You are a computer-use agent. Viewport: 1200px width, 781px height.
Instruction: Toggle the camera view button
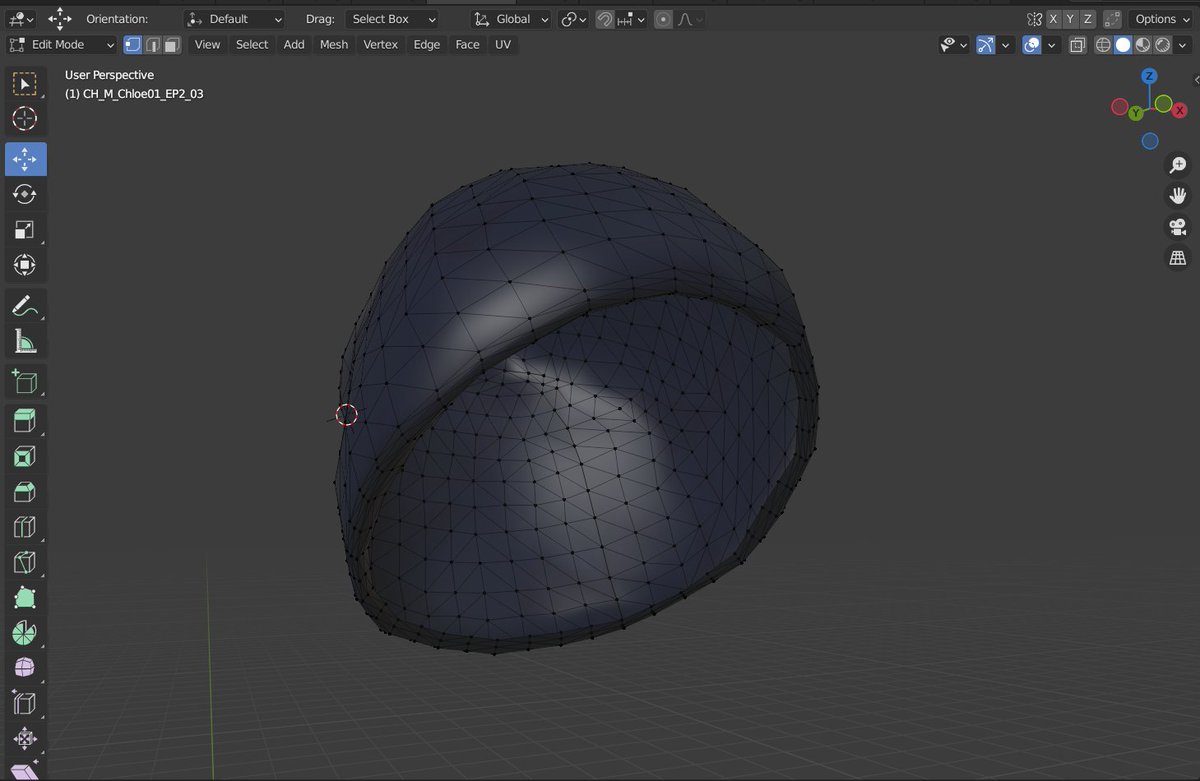1178,227
